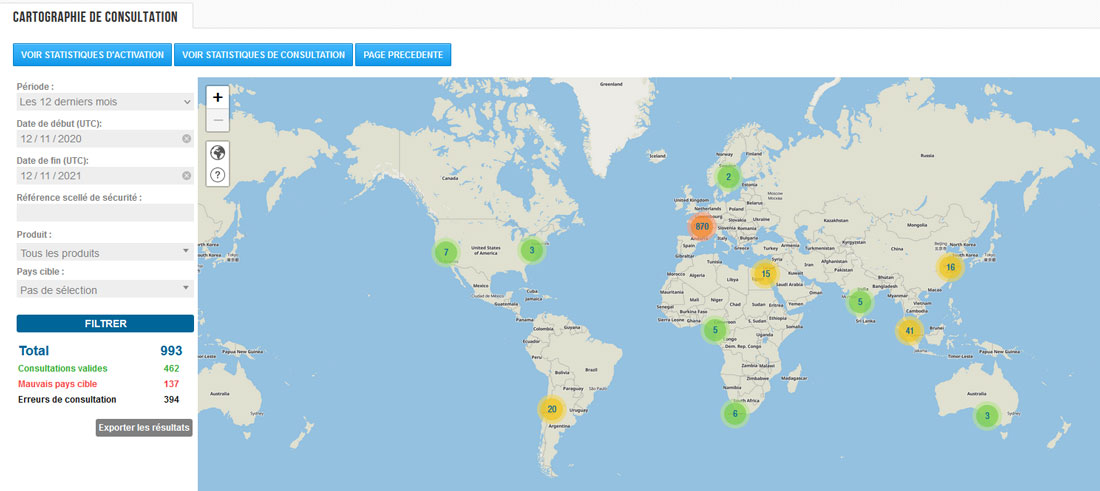Select the 20 cluster over Argentina

pos(551,408)
